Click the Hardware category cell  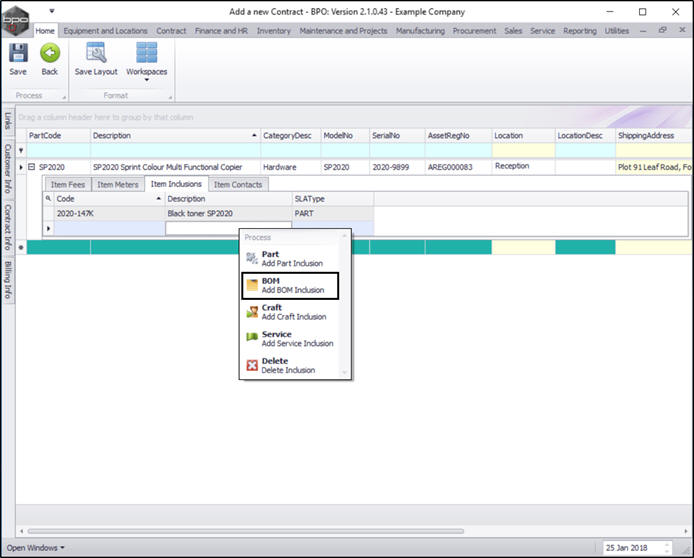tap(290, 167)
